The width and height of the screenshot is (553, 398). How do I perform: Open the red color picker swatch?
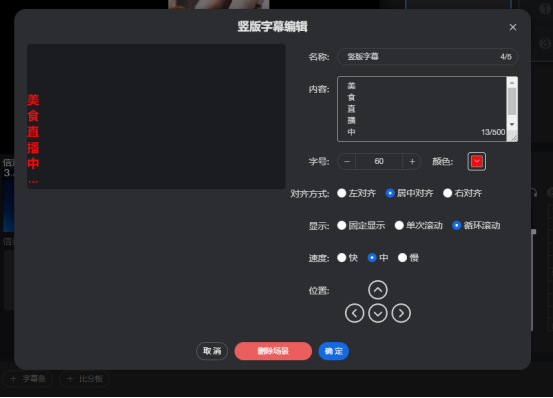pos(476,161)
